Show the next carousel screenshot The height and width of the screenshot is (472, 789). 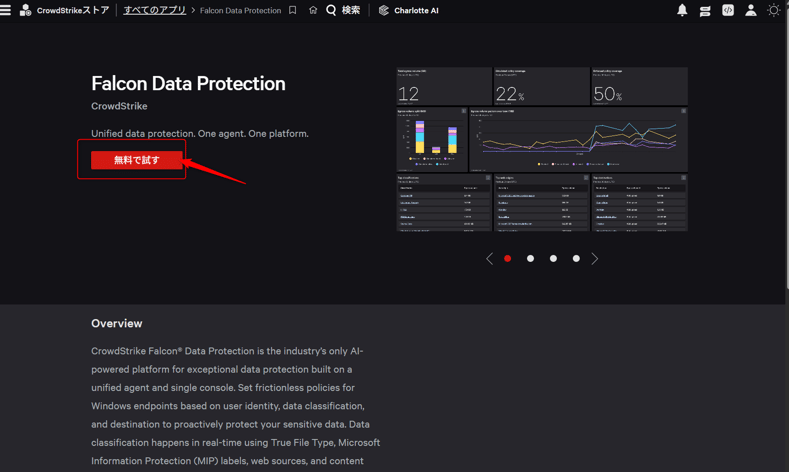tap(595, 259)
